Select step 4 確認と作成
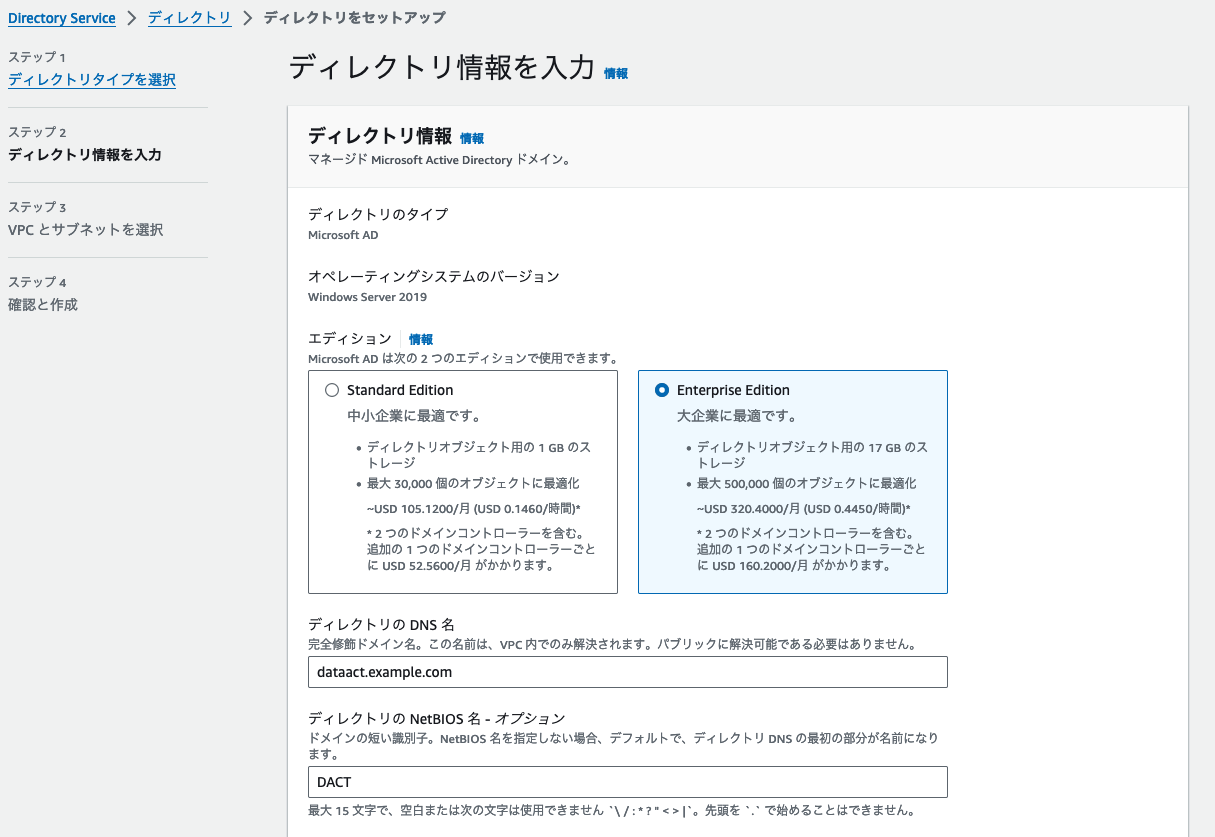The width and height of the screenshot is (1215, 837). 43,305
